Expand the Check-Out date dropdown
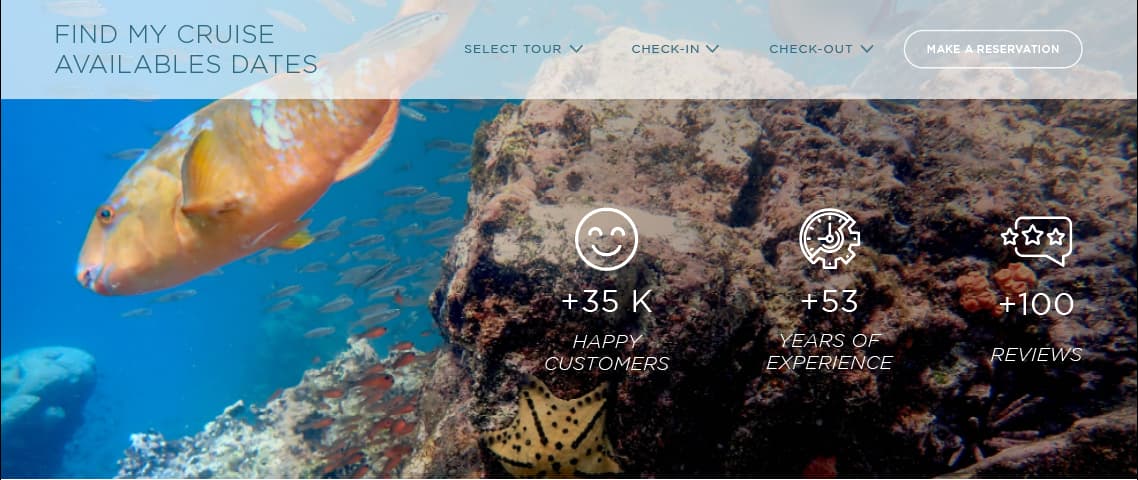This screenshot has height=480, width=1138. point(821,49)
